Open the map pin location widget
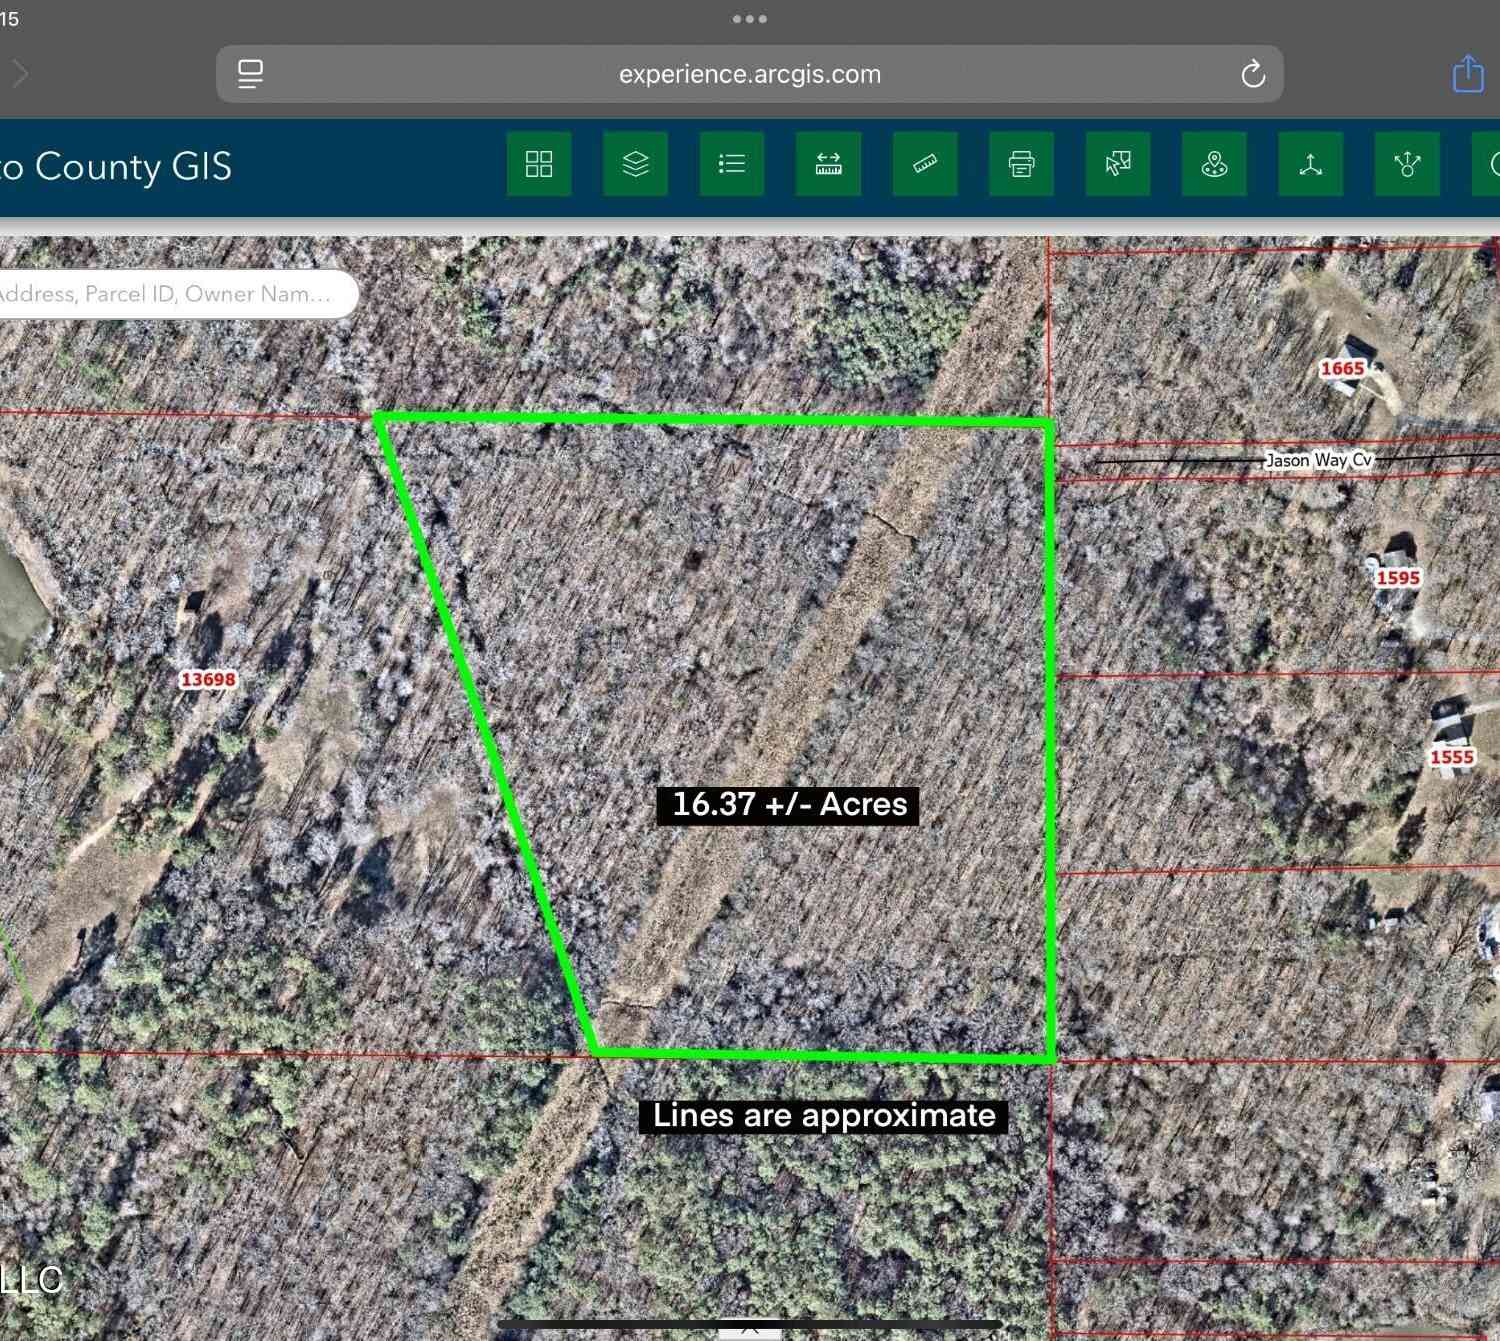 click(x=1214, y=164)
